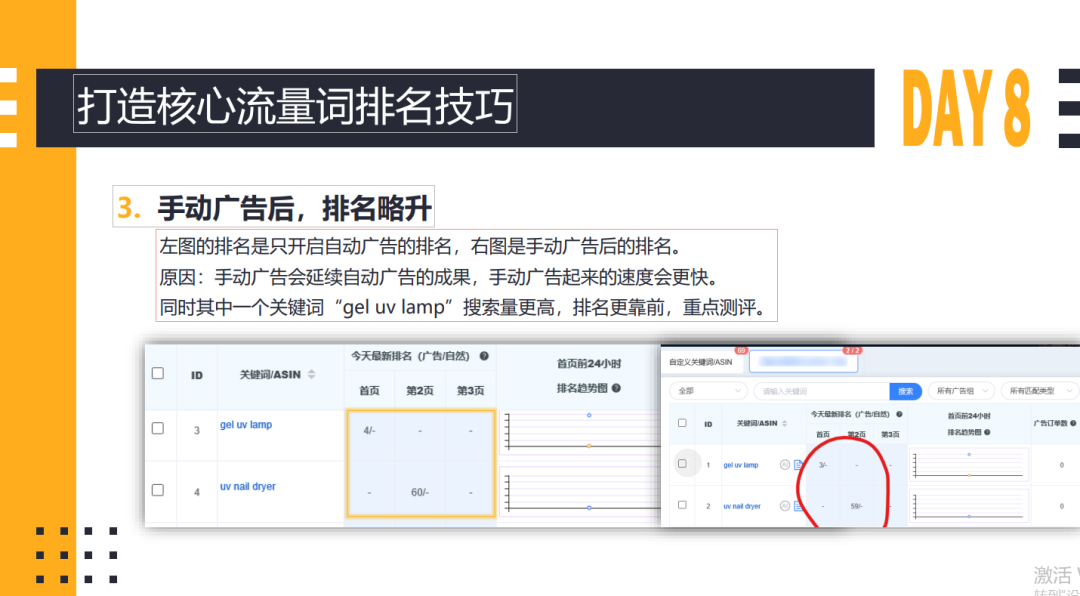This screenshot has width=1080, height=596.
Task: Open the 全部 filter dropdown
Action: pos(707,392)
